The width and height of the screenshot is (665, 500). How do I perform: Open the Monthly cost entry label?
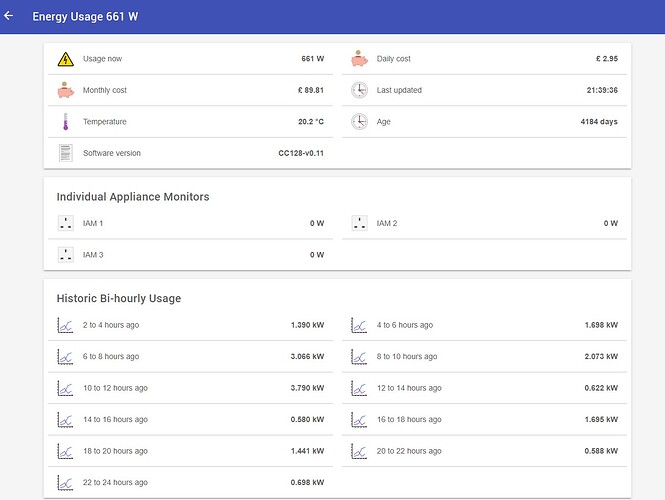105,90
